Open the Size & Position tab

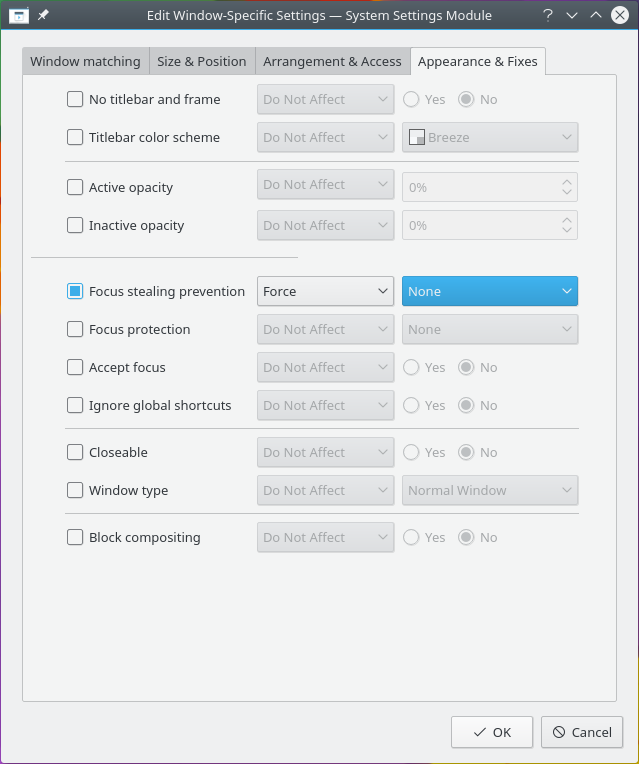click(x=202, y=61)
